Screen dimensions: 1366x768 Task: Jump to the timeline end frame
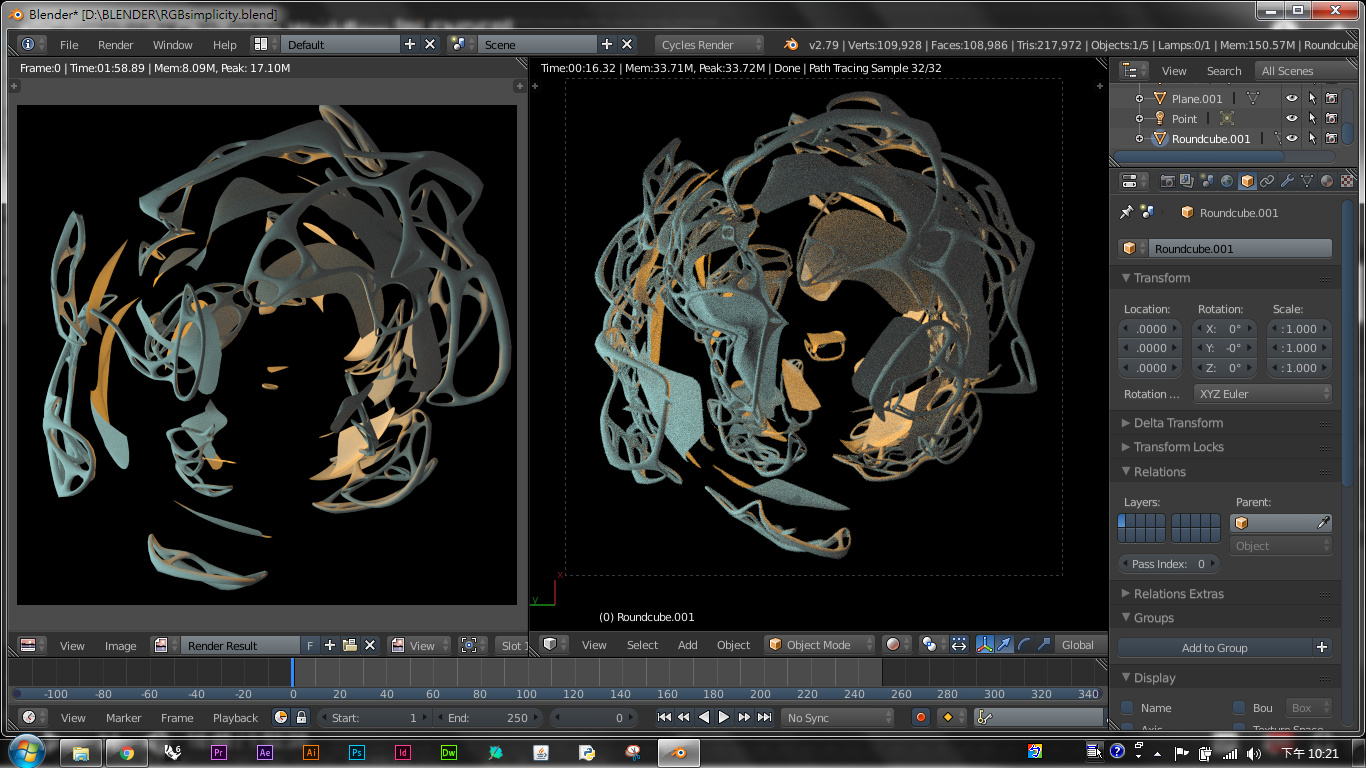(x=765, y=717)
